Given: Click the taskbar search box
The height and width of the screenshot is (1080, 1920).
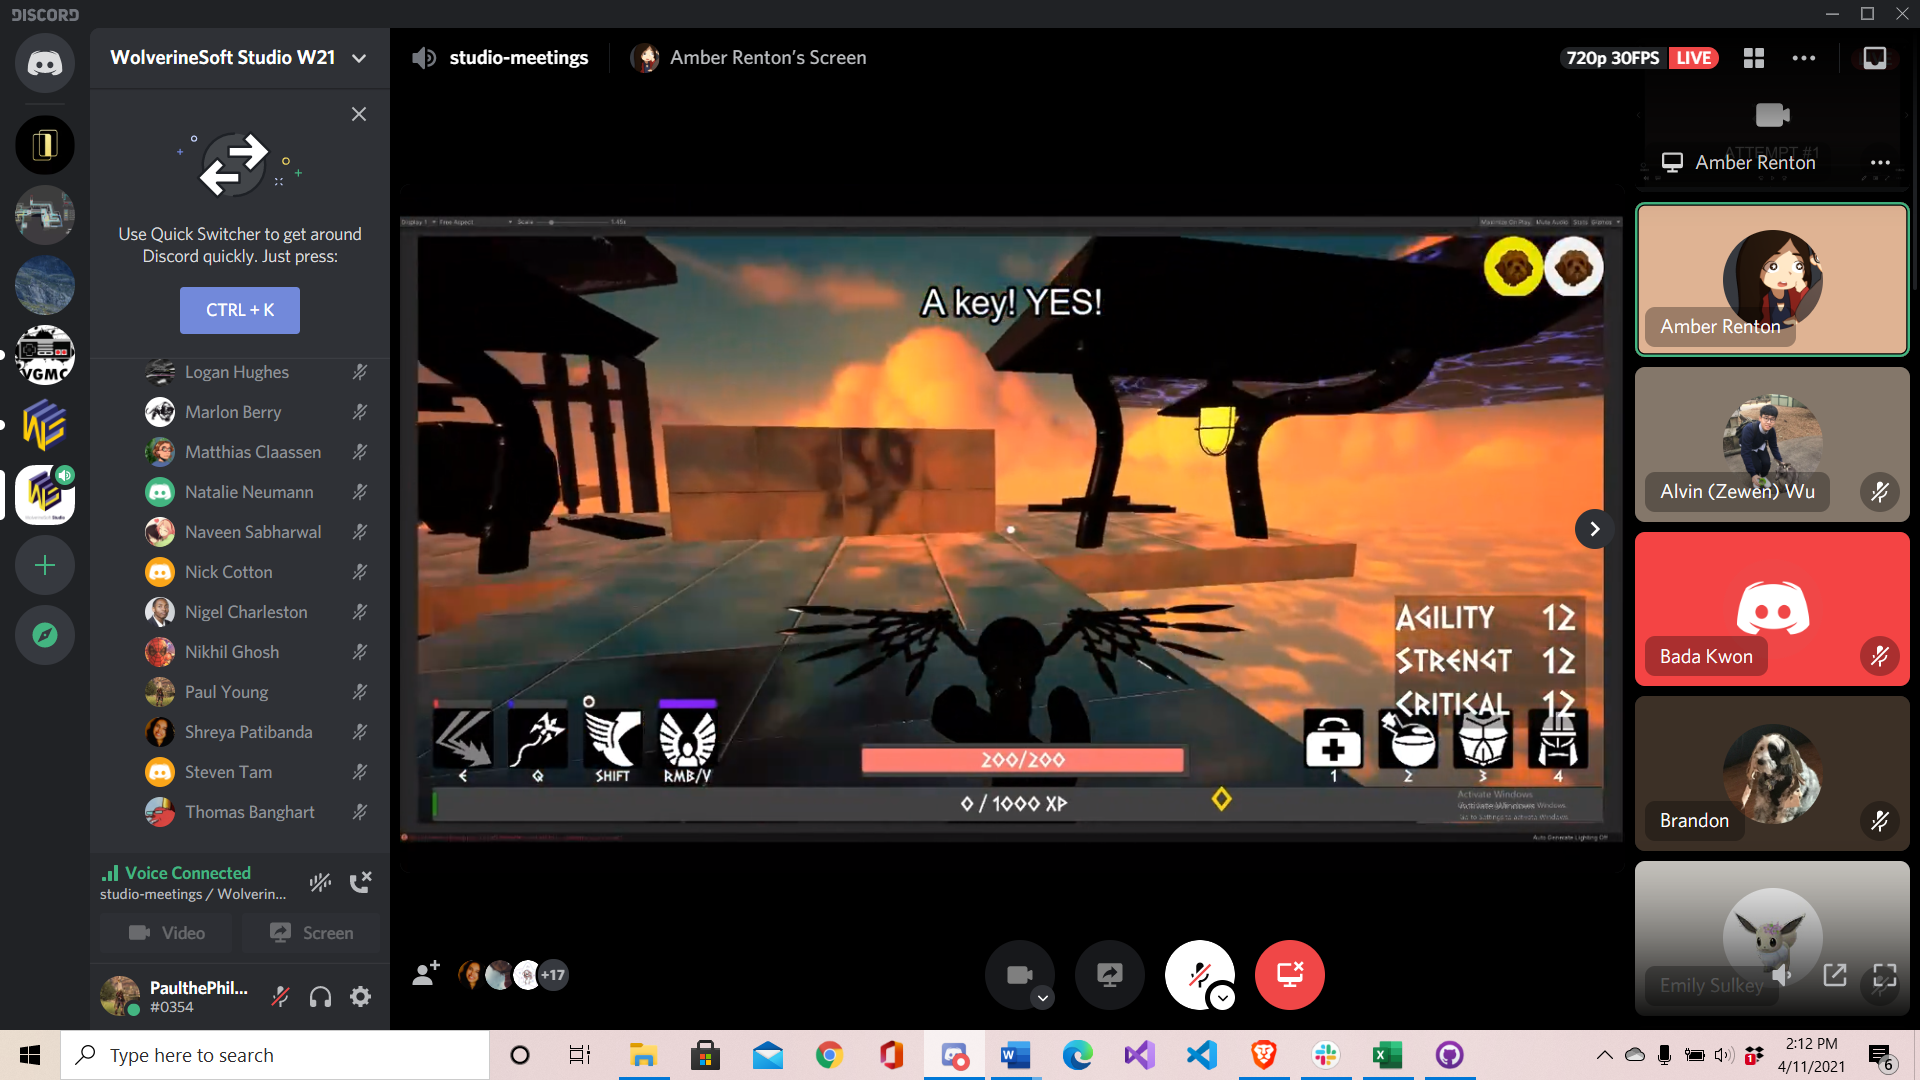Looking at the screenshot, I should pos(275,1055).
